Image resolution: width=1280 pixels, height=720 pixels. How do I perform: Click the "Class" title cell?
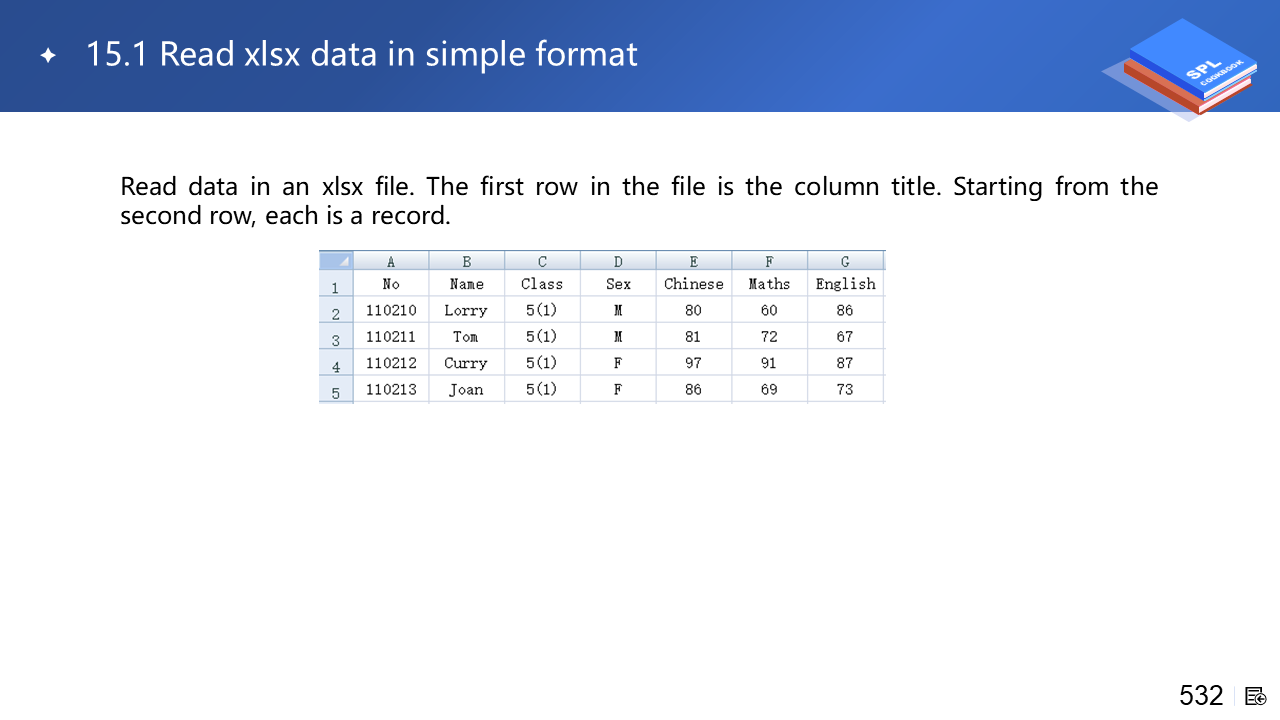point(542,284)
